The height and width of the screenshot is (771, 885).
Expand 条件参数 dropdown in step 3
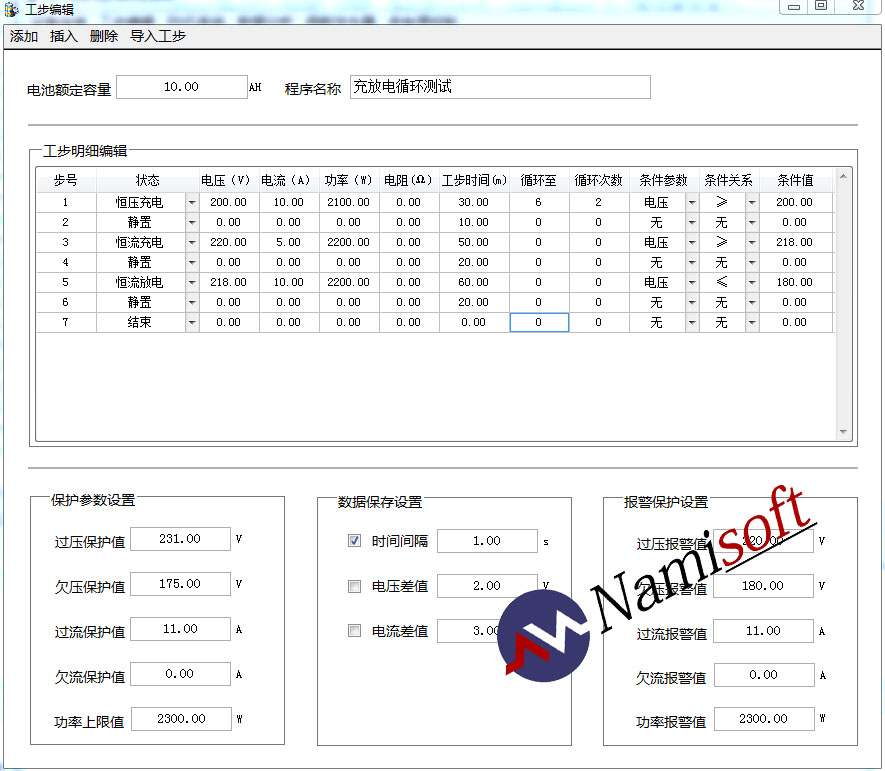(692, 242)
